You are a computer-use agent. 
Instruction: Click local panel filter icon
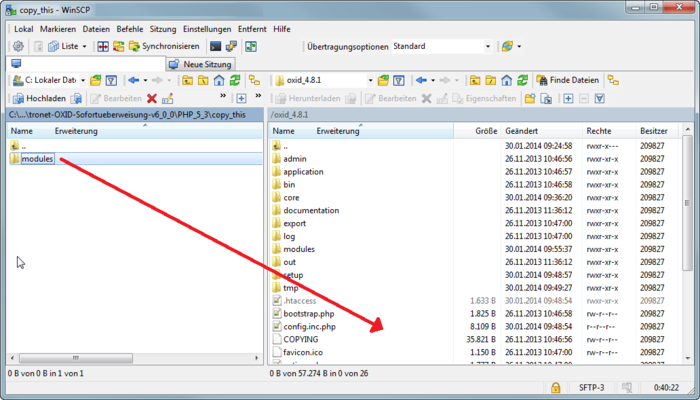[111, 80]
